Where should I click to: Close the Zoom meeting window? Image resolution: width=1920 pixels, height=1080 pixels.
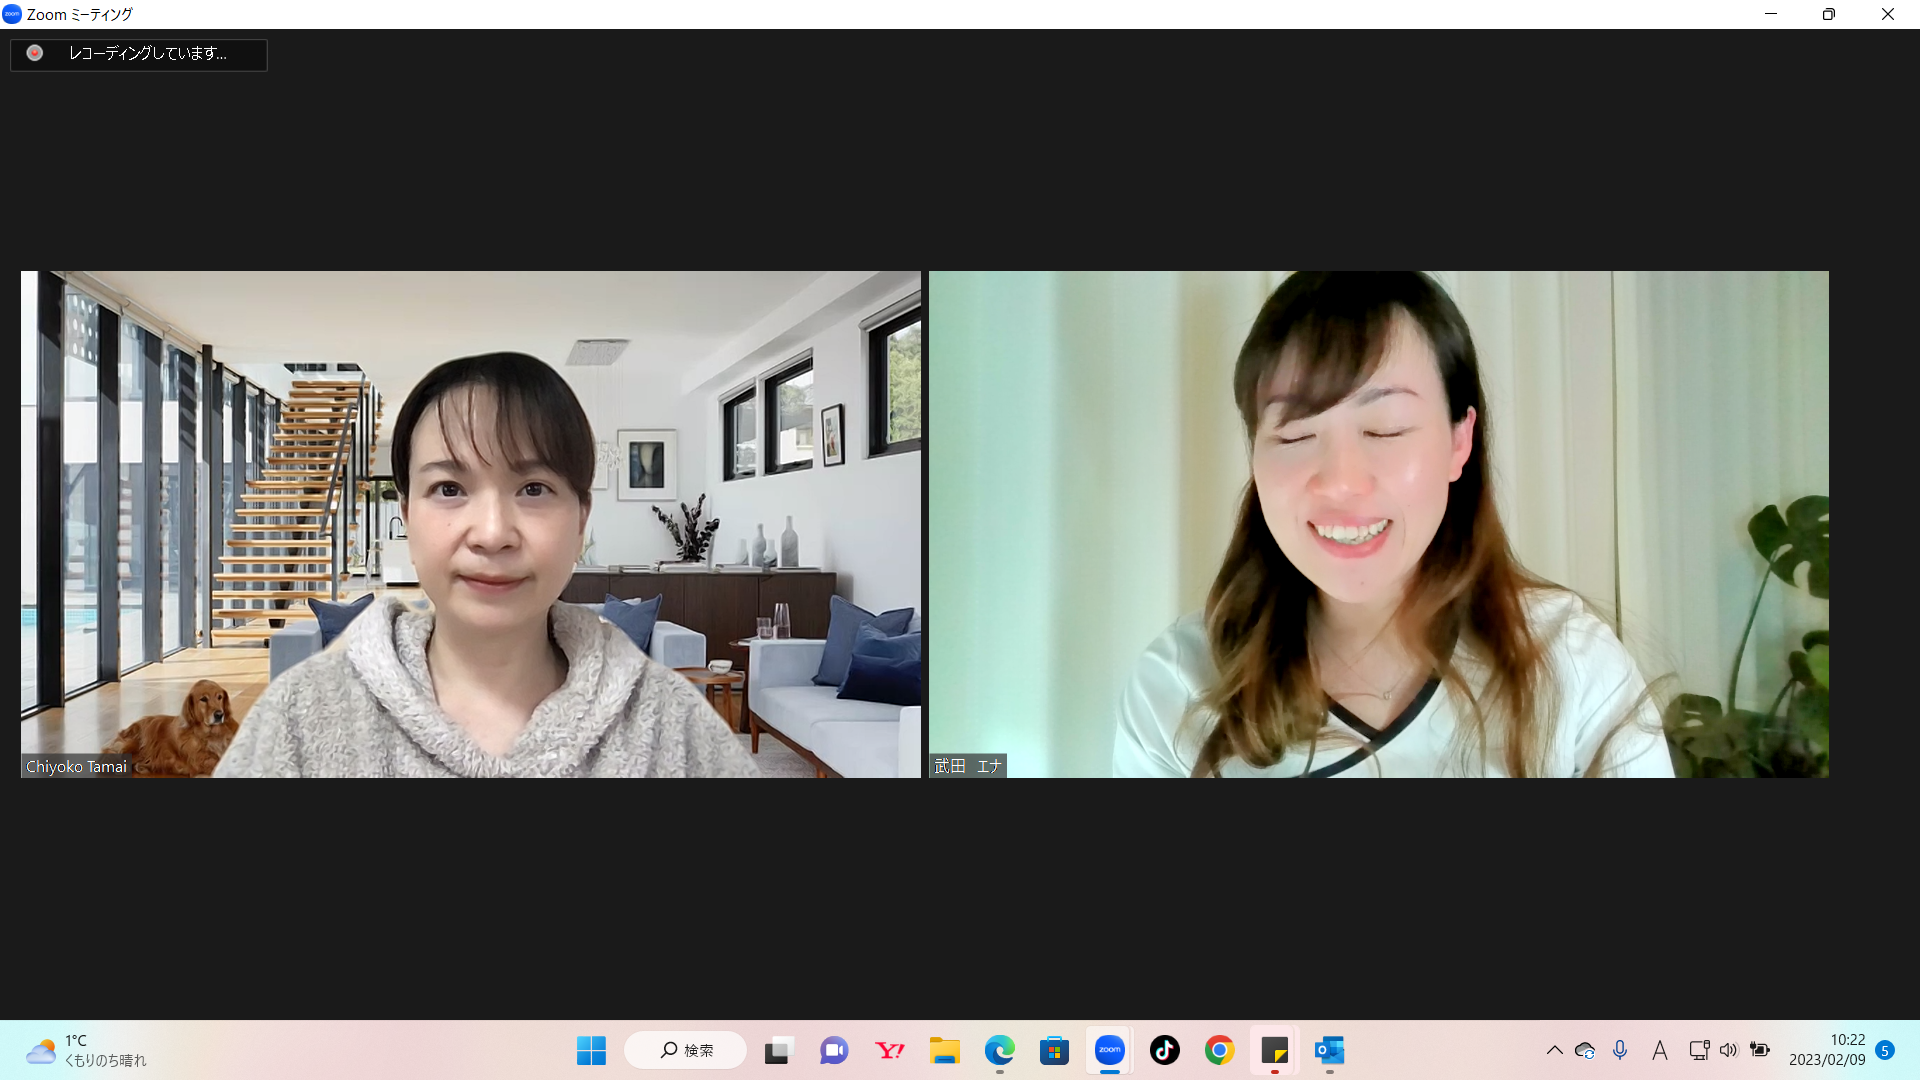coord(1888,14)
